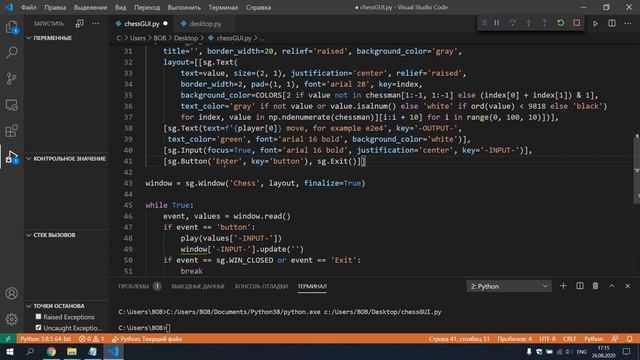640x360 pixels.
Task: Open the Терминал menu
Action: pyautogui.click(x=223, y=7)
